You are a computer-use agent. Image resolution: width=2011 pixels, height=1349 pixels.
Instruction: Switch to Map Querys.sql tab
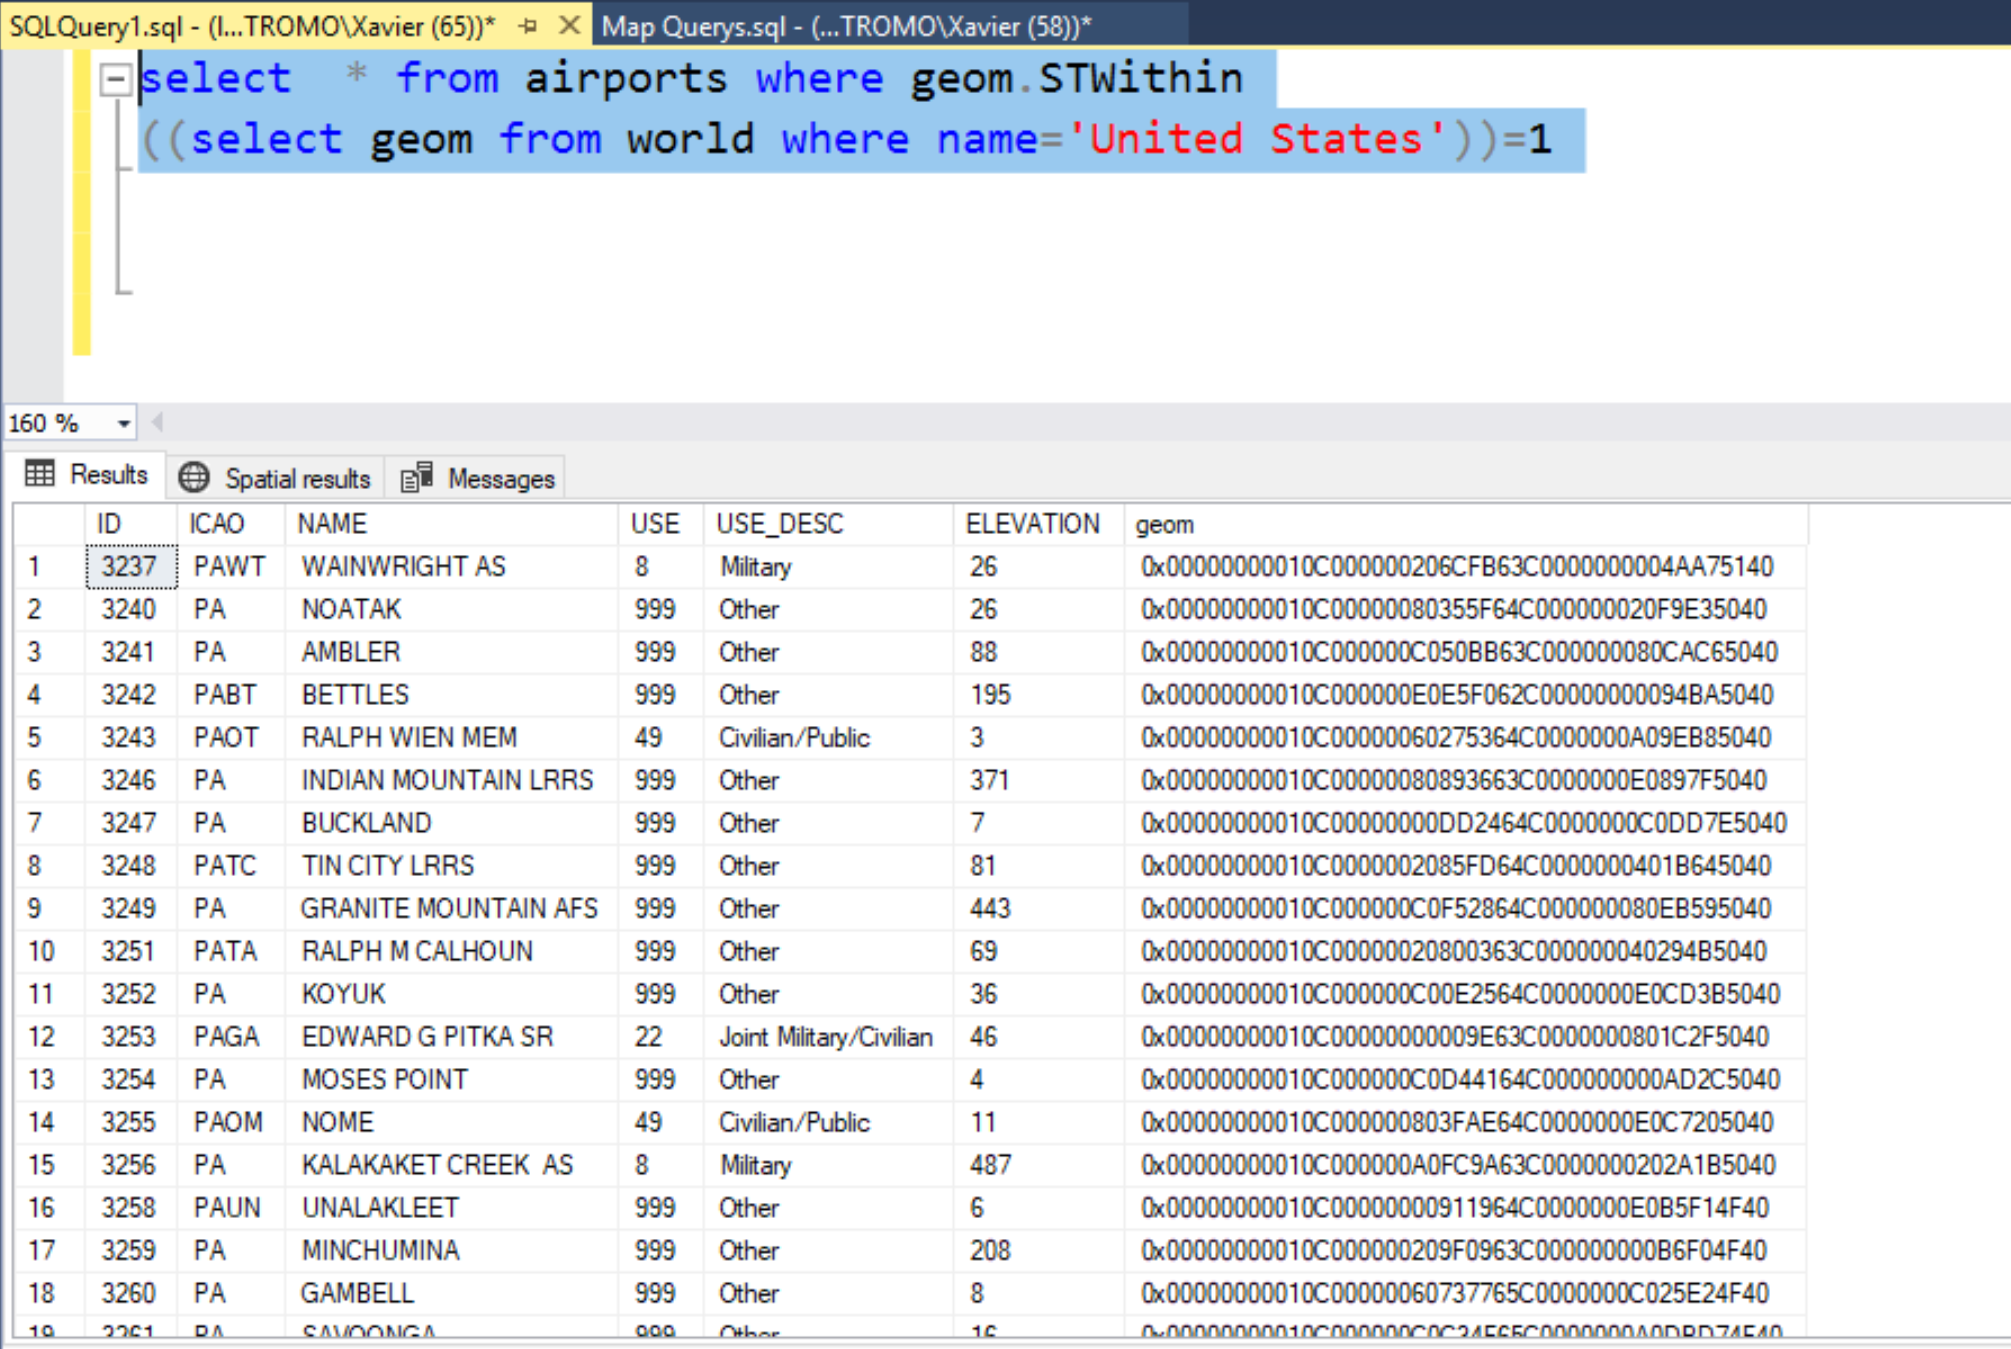tap(846, 26)
